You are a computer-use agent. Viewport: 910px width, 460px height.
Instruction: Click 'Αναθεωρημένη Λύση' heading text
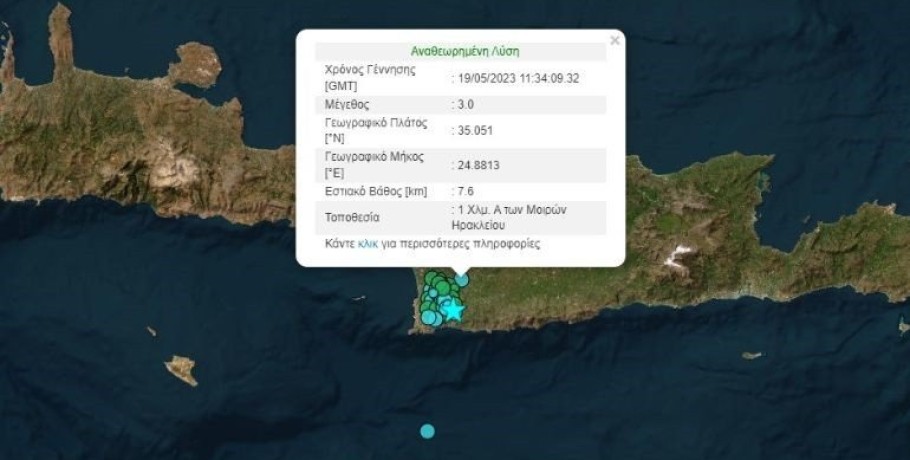pos(465,51)
